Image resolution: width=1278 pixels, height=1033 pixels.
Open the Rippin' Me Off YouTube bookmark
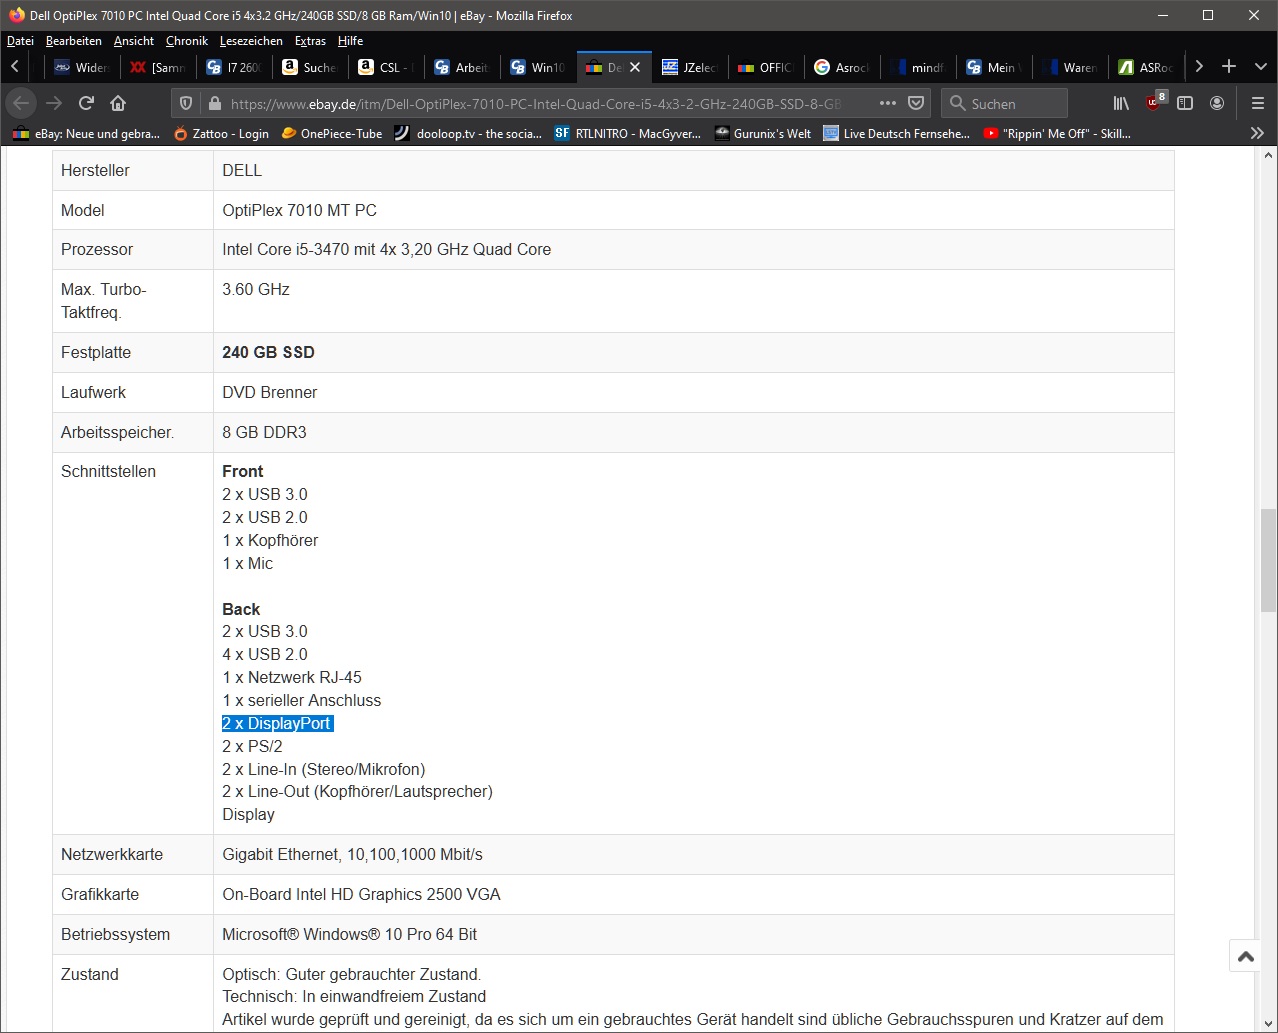(1057, 133)
